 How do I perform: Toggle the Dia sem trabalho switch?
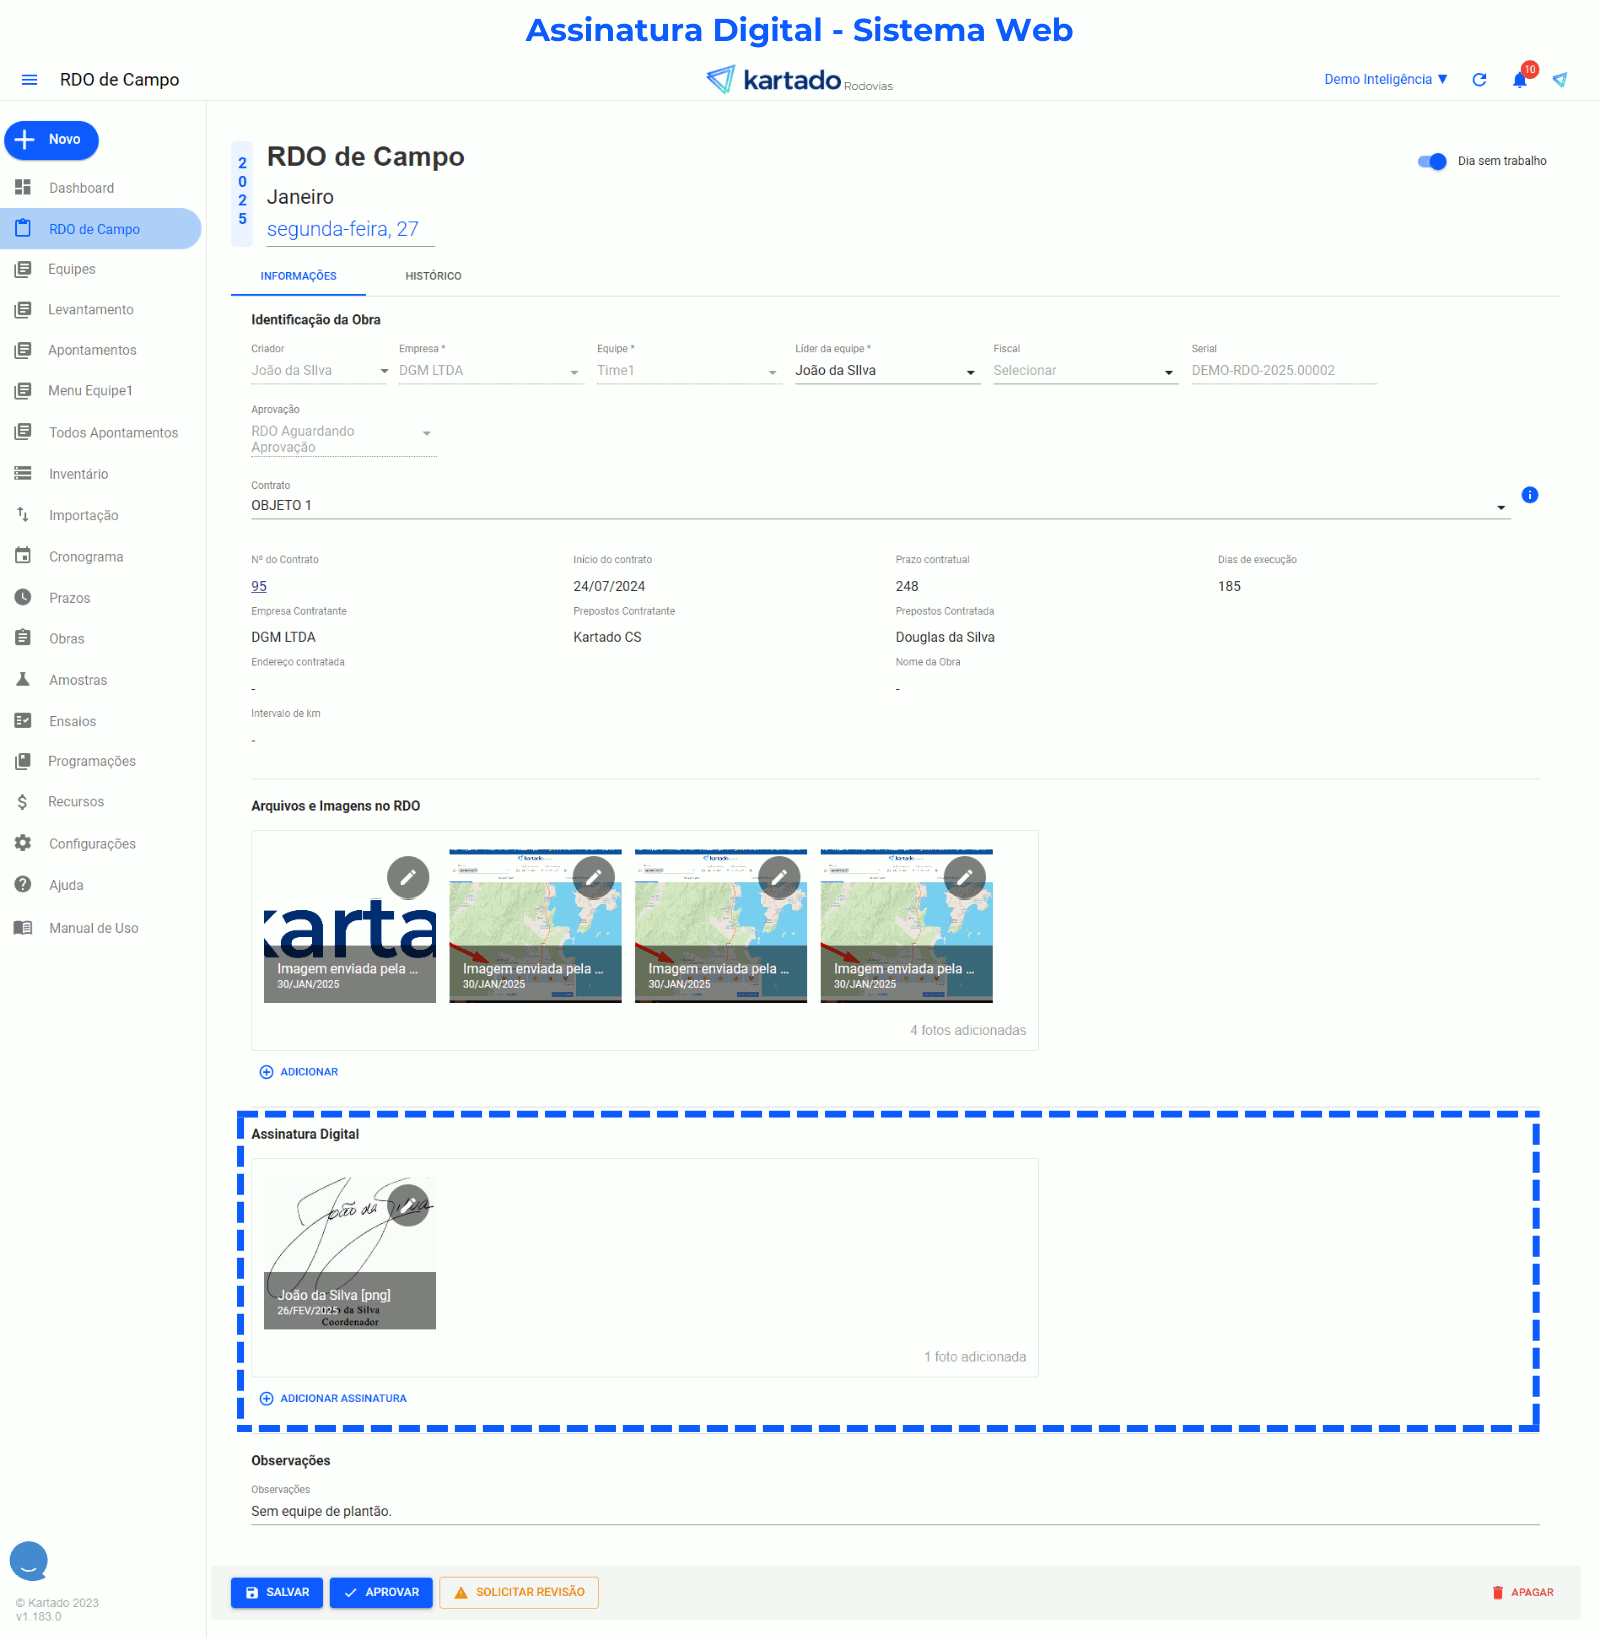click(1432, 161)
